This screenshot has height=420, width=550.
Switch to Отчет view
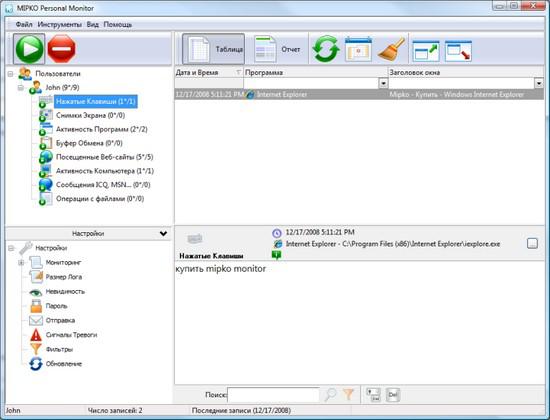tap(277, 49)
